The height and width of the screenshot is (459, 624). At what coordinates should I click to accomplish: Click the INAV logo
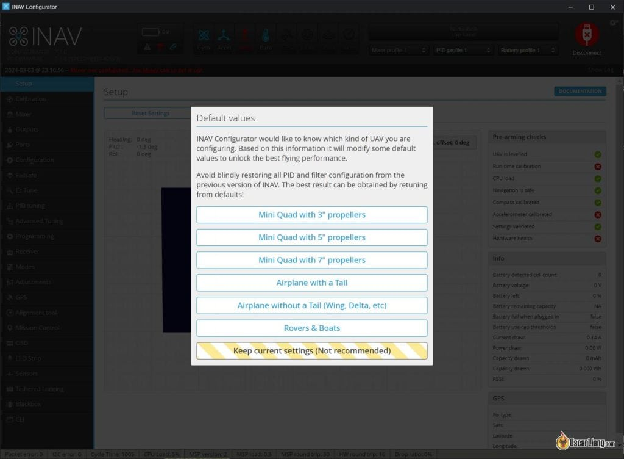[x=45, y=37]
